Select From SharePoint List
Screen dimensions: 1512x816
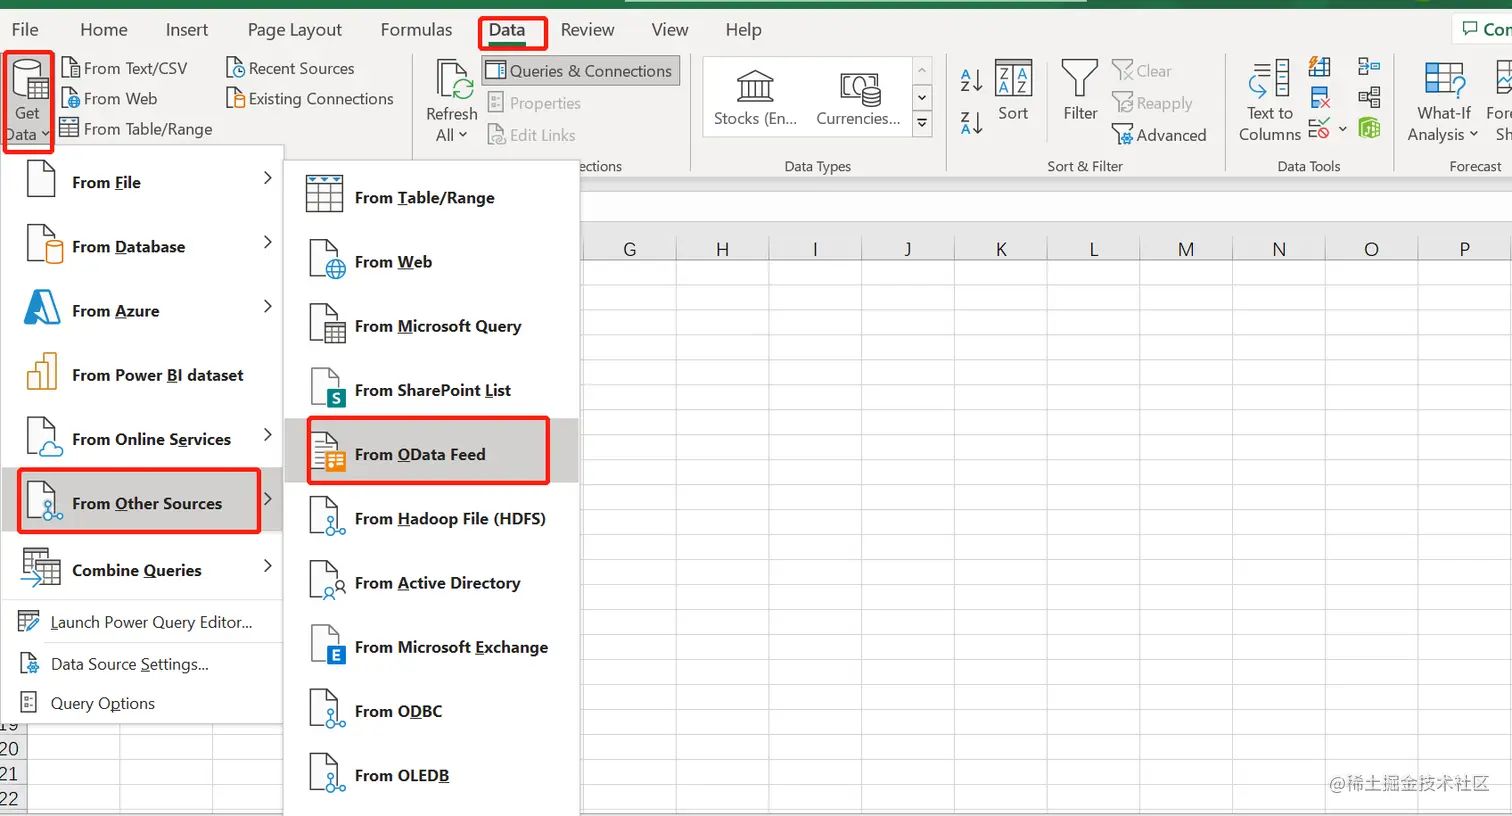(x=432, y=390)
